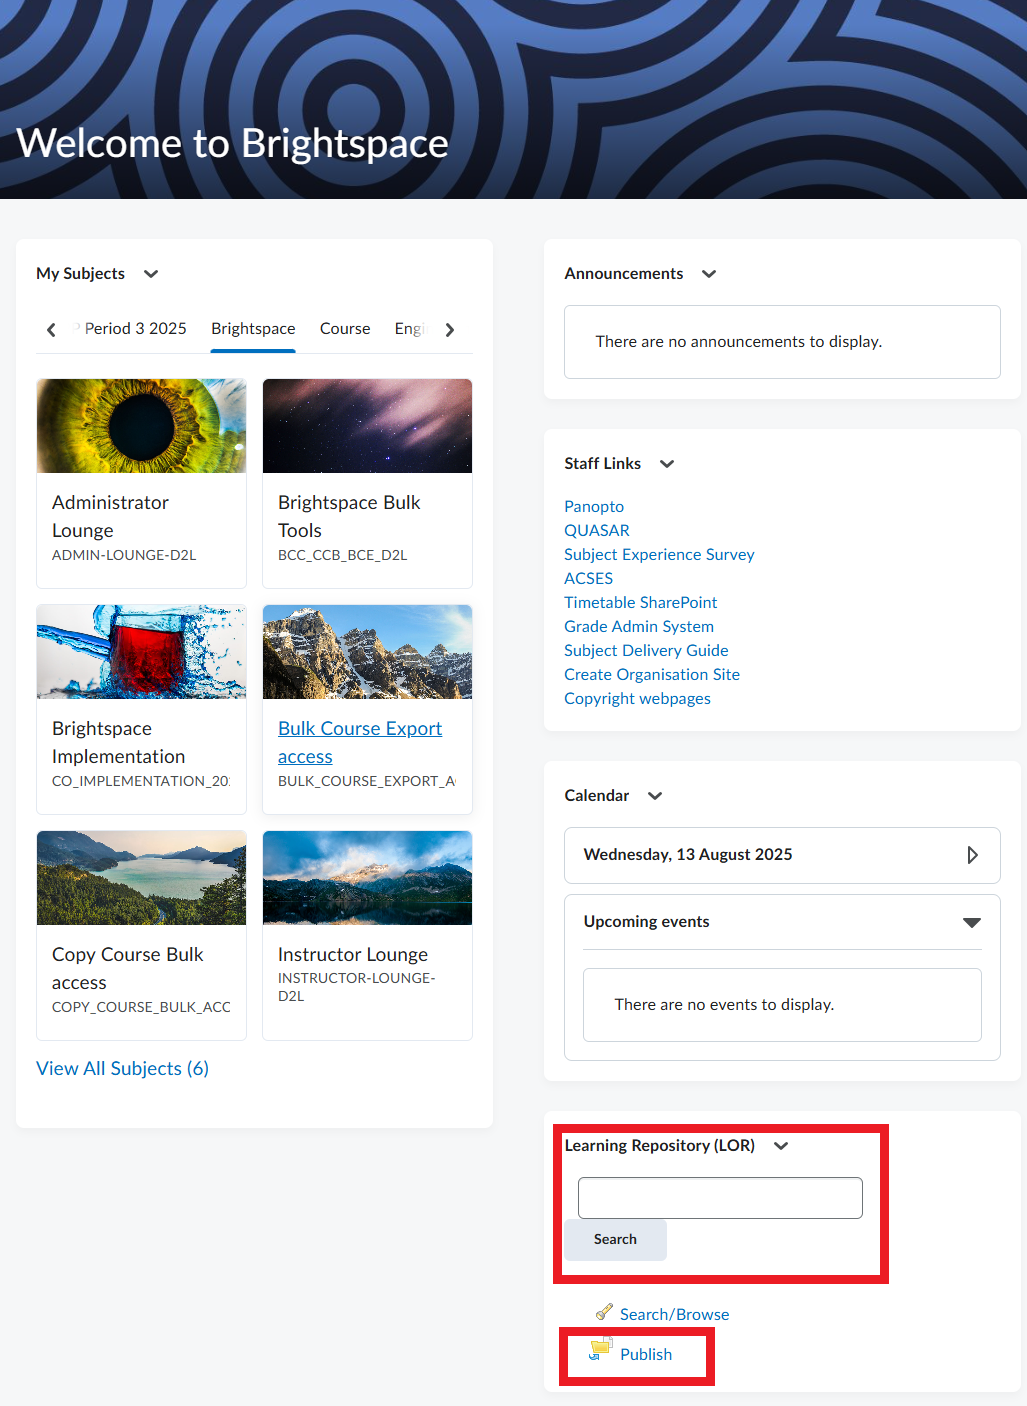Expand Calendar widget menu chevron
The image size is (1027, 1406).
point(655,796)
